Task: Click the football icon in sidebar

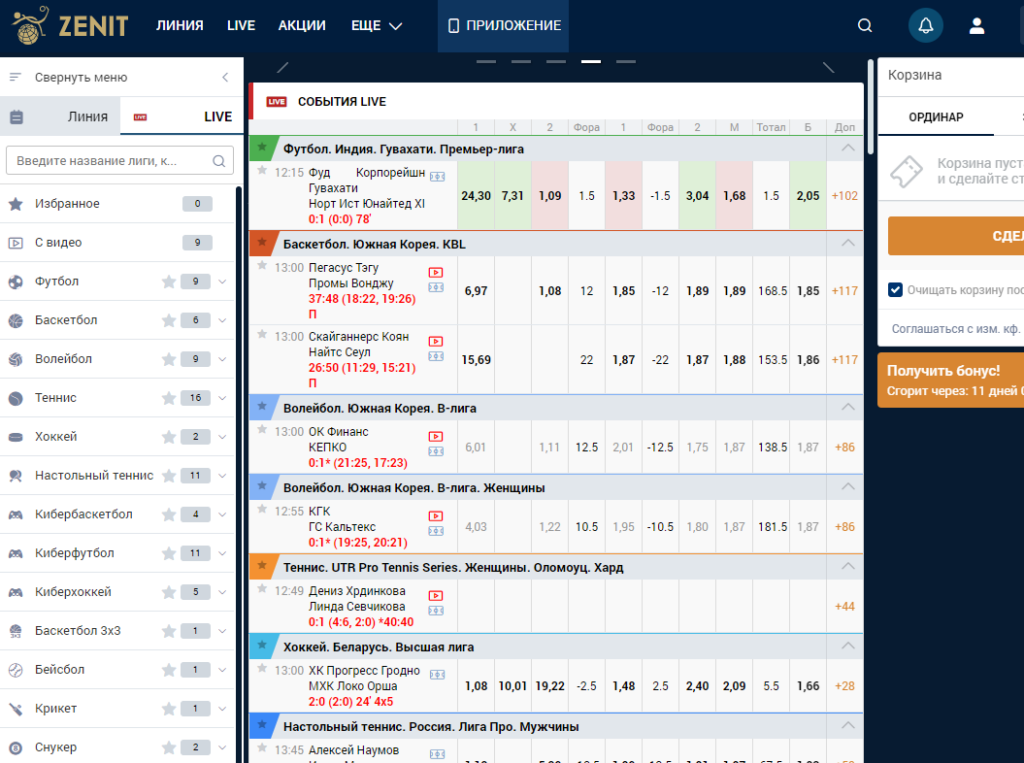Action: (x=16, y=282)
